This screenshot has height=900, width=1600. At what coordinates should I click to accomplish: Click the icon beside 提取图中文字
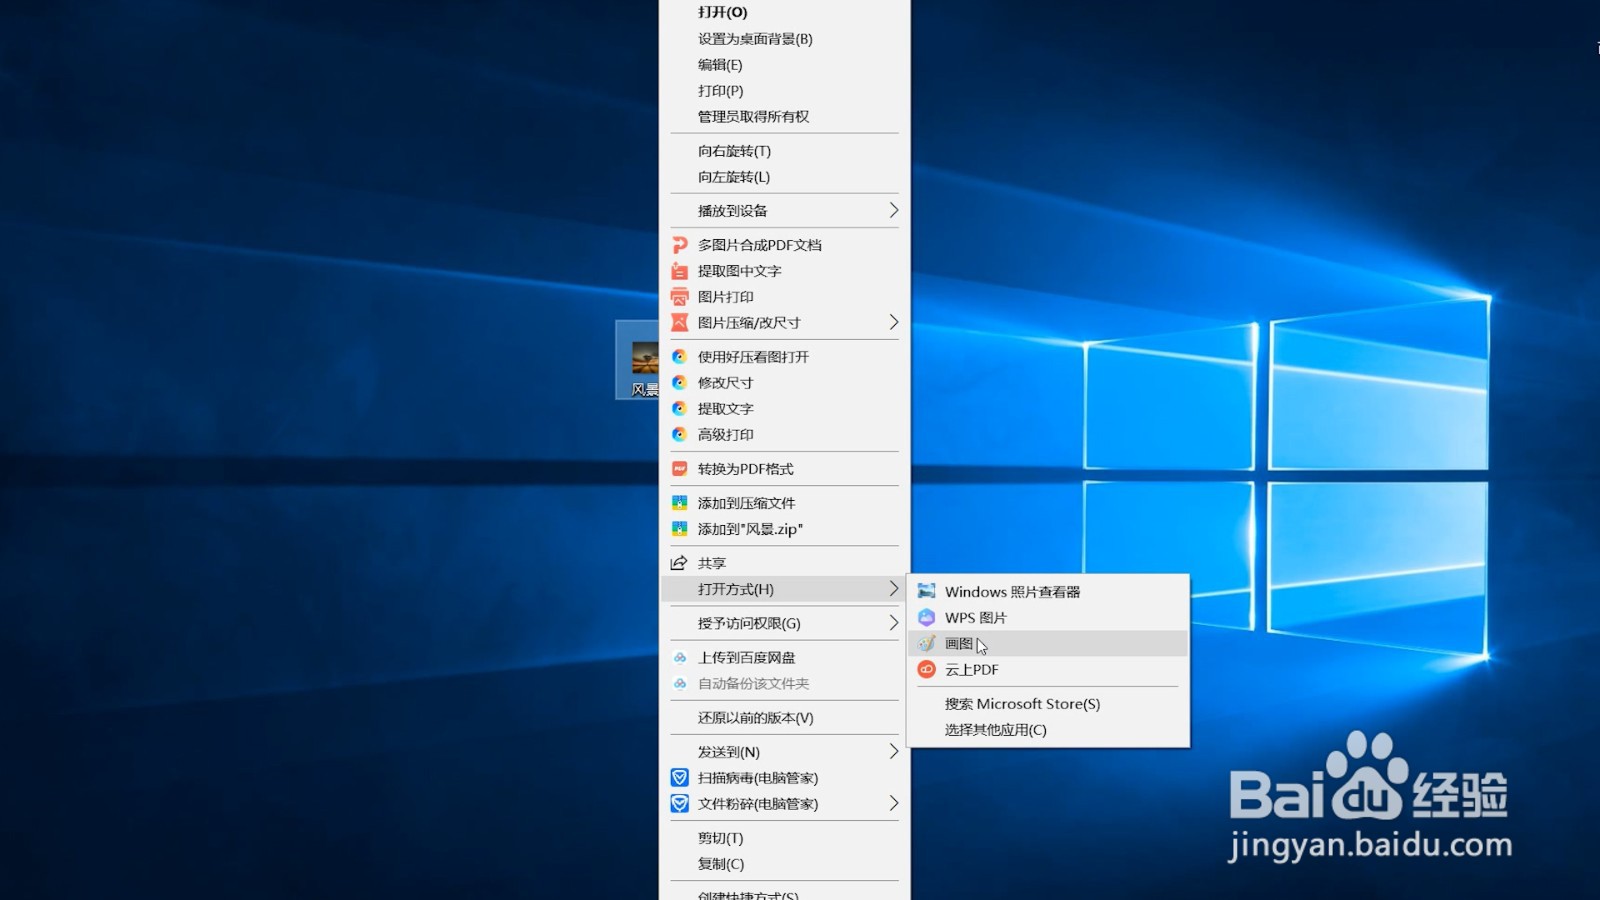pyautogui.click(x=679, y=271)
